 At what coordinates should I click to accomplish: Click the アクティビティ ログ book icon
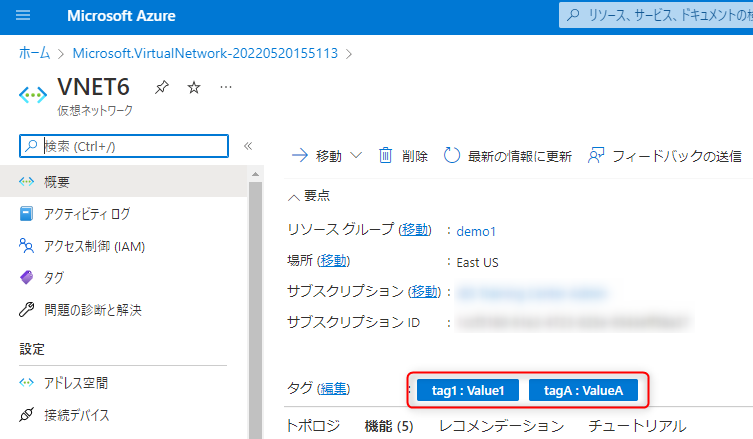[x=26, y=214]
